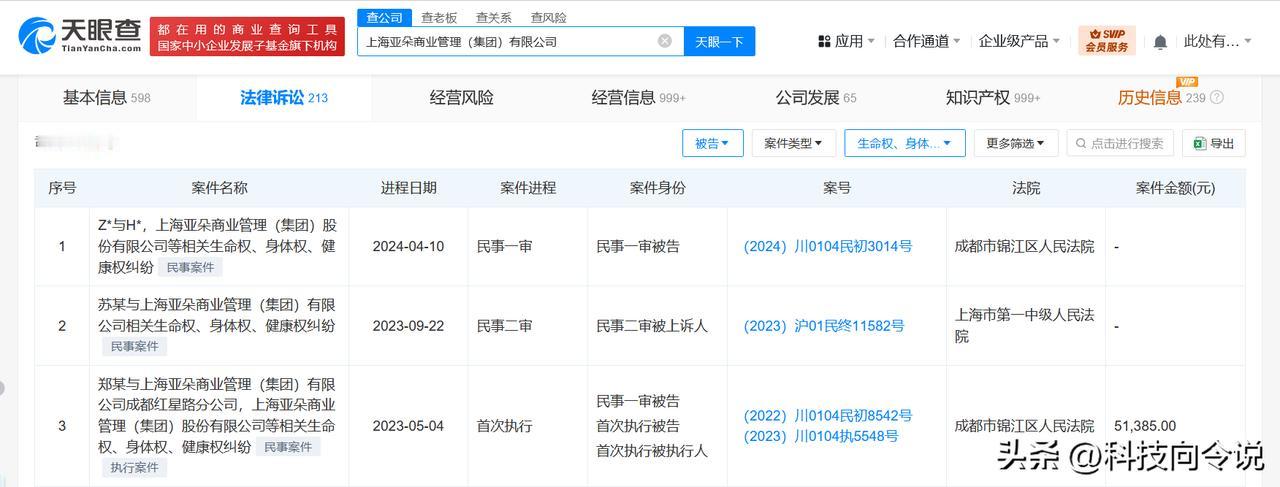
Task: Click the 郑某 case name in row 3
Action: tap(217, 415)
